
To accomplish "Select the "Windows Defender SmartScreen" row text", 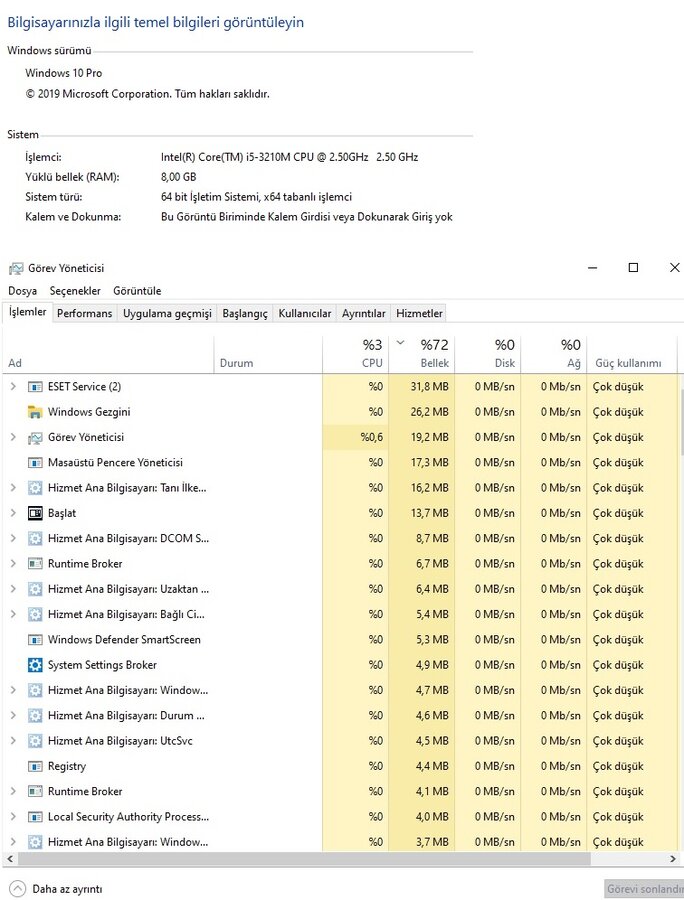I will [x=125, y=639].
